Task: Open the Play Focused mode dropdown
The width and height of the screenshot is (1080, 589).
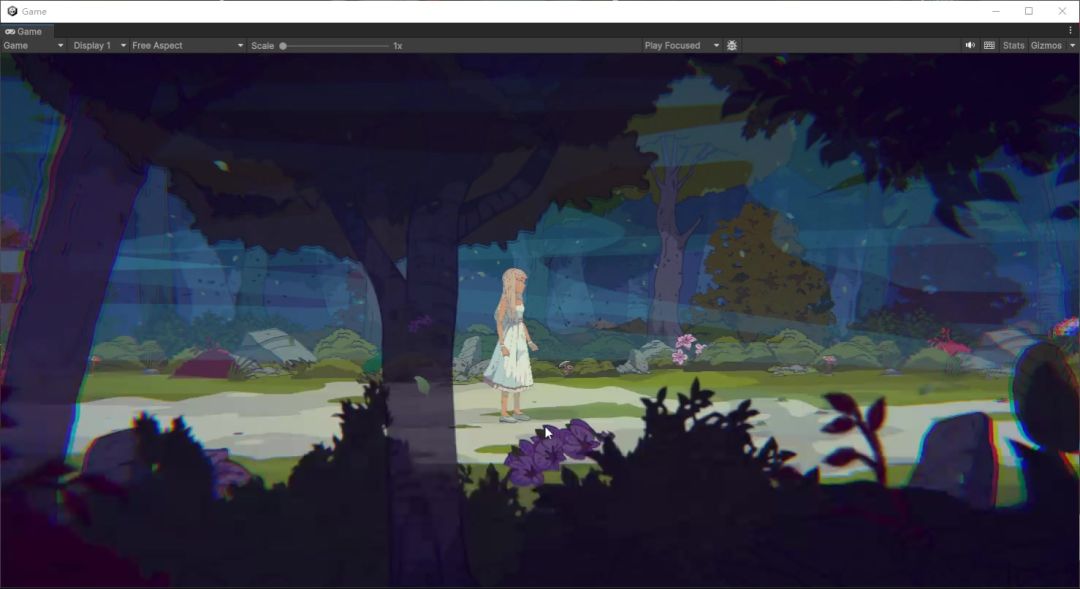Action: tap(681, 46)
